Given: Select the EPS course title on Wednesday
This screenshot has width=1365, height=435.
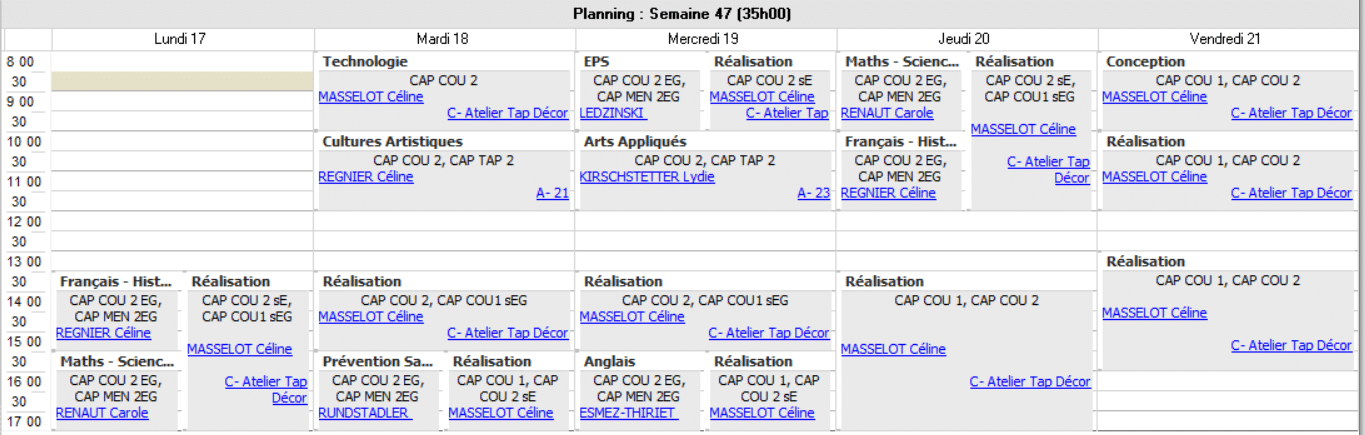Looking at the screenshot, I should (597, 62).
